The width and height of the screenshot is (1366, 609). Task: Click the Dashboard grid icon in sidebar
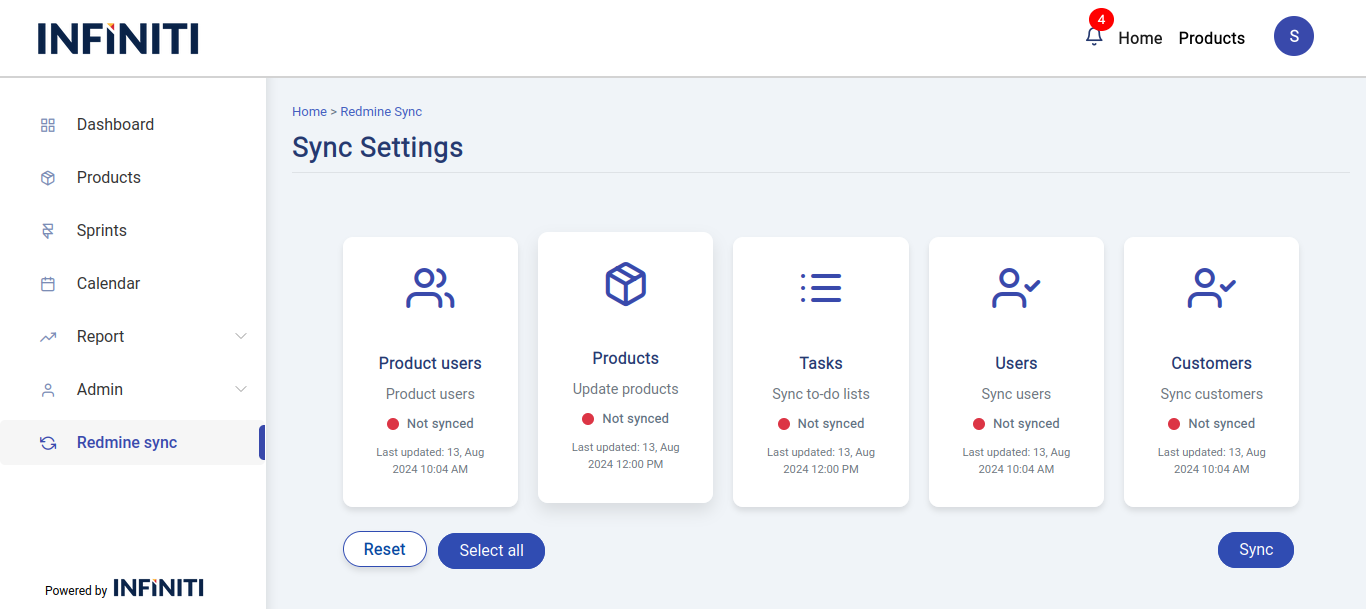pos(48,125)
